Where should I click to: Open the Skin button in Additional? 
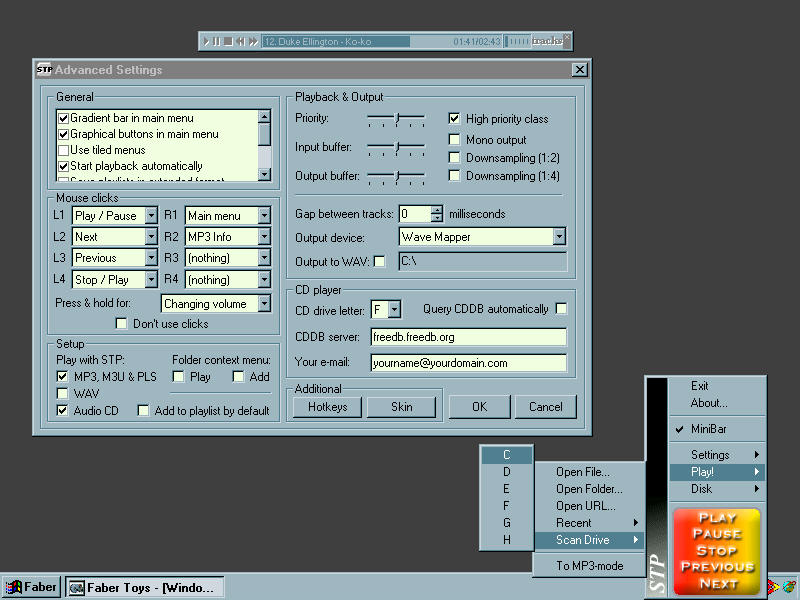pos(401,407)
